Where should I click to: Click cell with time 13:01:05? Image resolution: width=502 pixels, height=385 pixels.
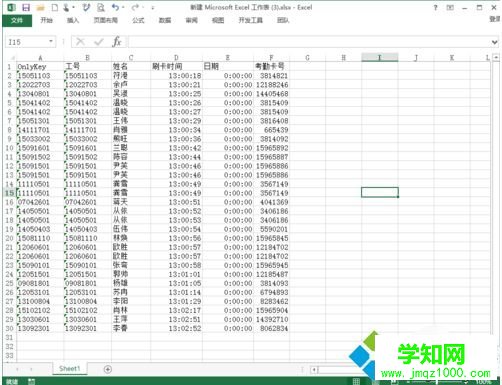click(176, 283)
